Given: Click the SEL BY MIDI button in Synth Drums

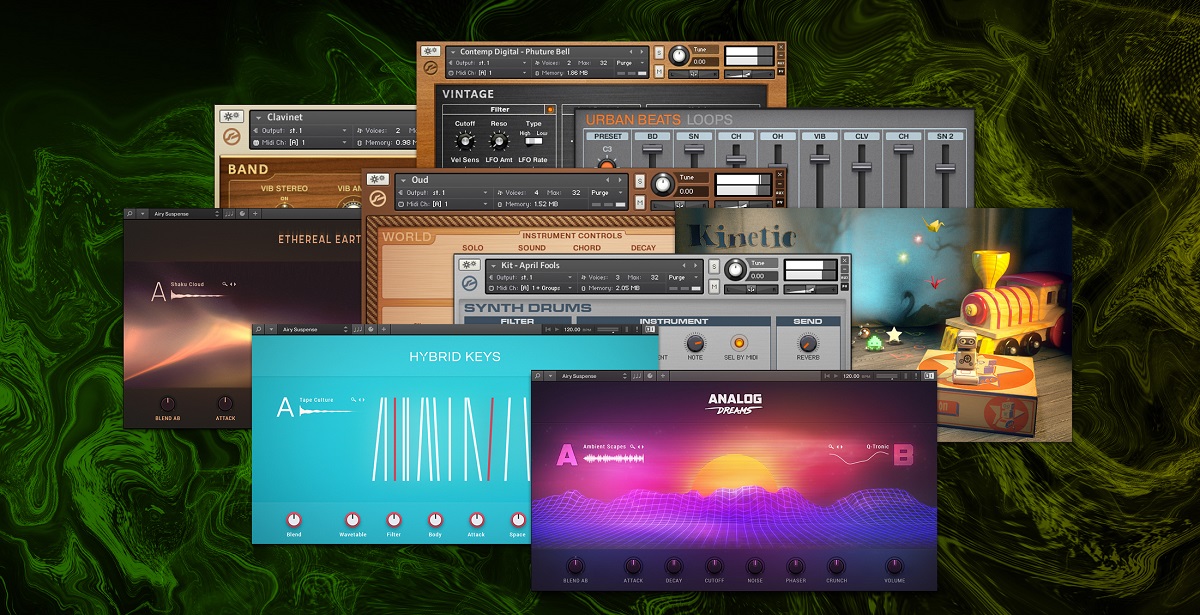Looking at the screenshot, I should pyautogui.click(x=740, y=343).
